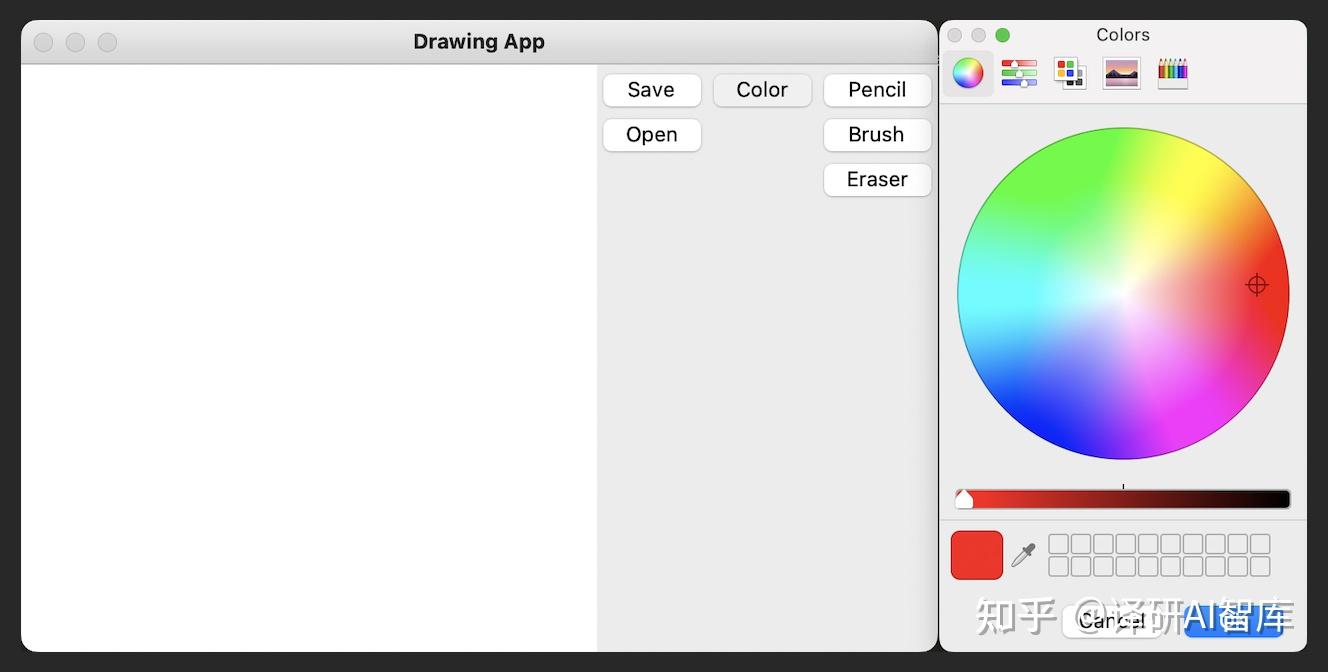
Task: Click the Color button
Action: 762,90
